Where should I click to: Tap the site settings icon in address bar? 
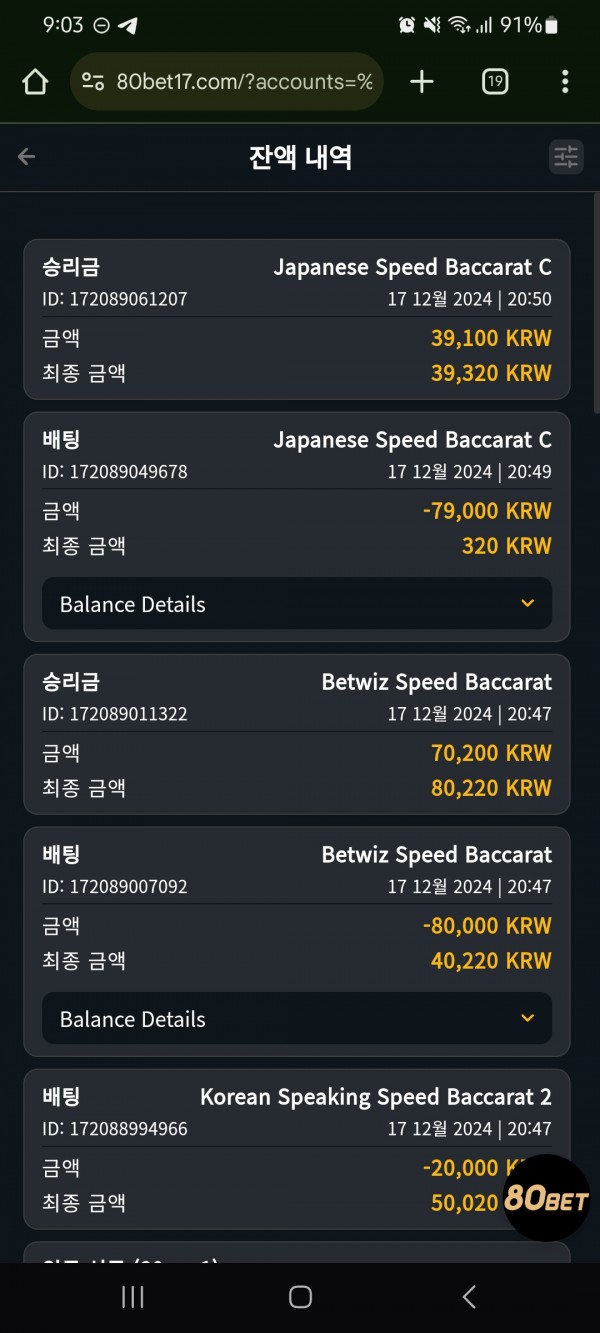point(93,82)
